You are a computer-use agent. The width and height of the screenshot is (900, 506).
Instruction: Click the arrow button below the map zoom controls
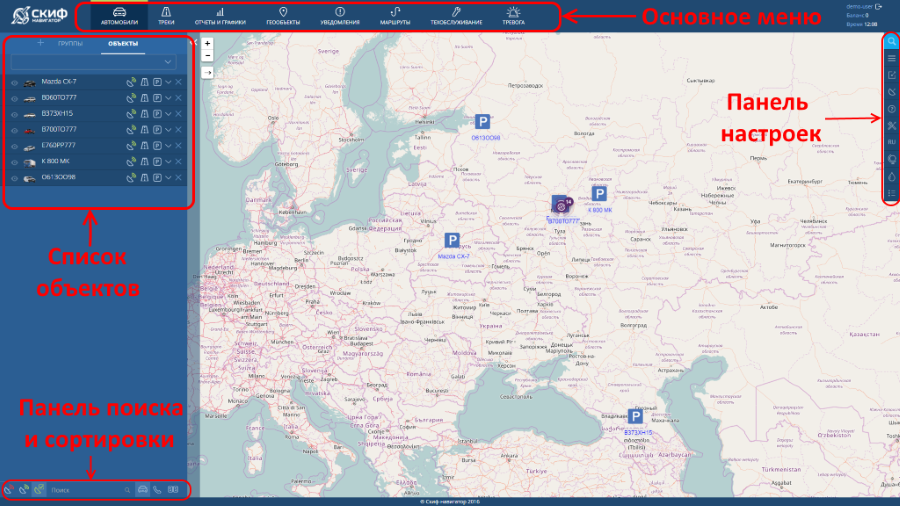(x=207, y=73)
